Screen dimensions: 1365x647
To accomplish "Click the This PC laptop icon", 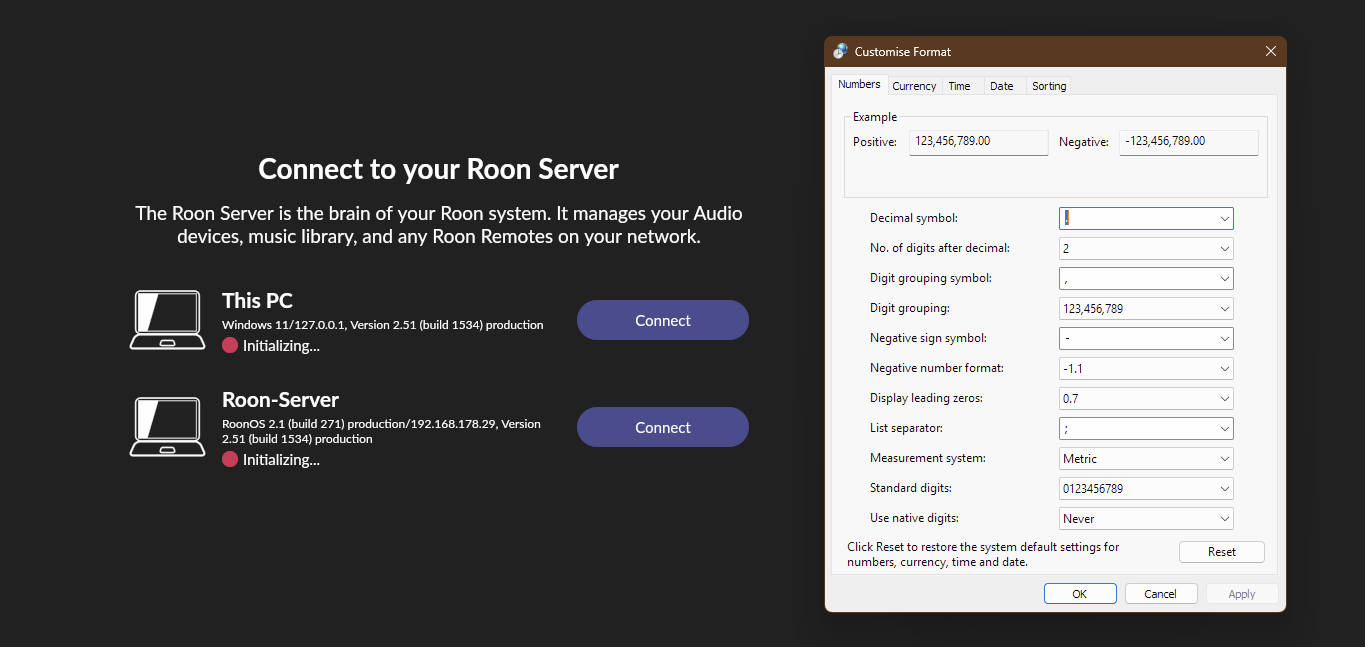I will click(x=167, y=320).
